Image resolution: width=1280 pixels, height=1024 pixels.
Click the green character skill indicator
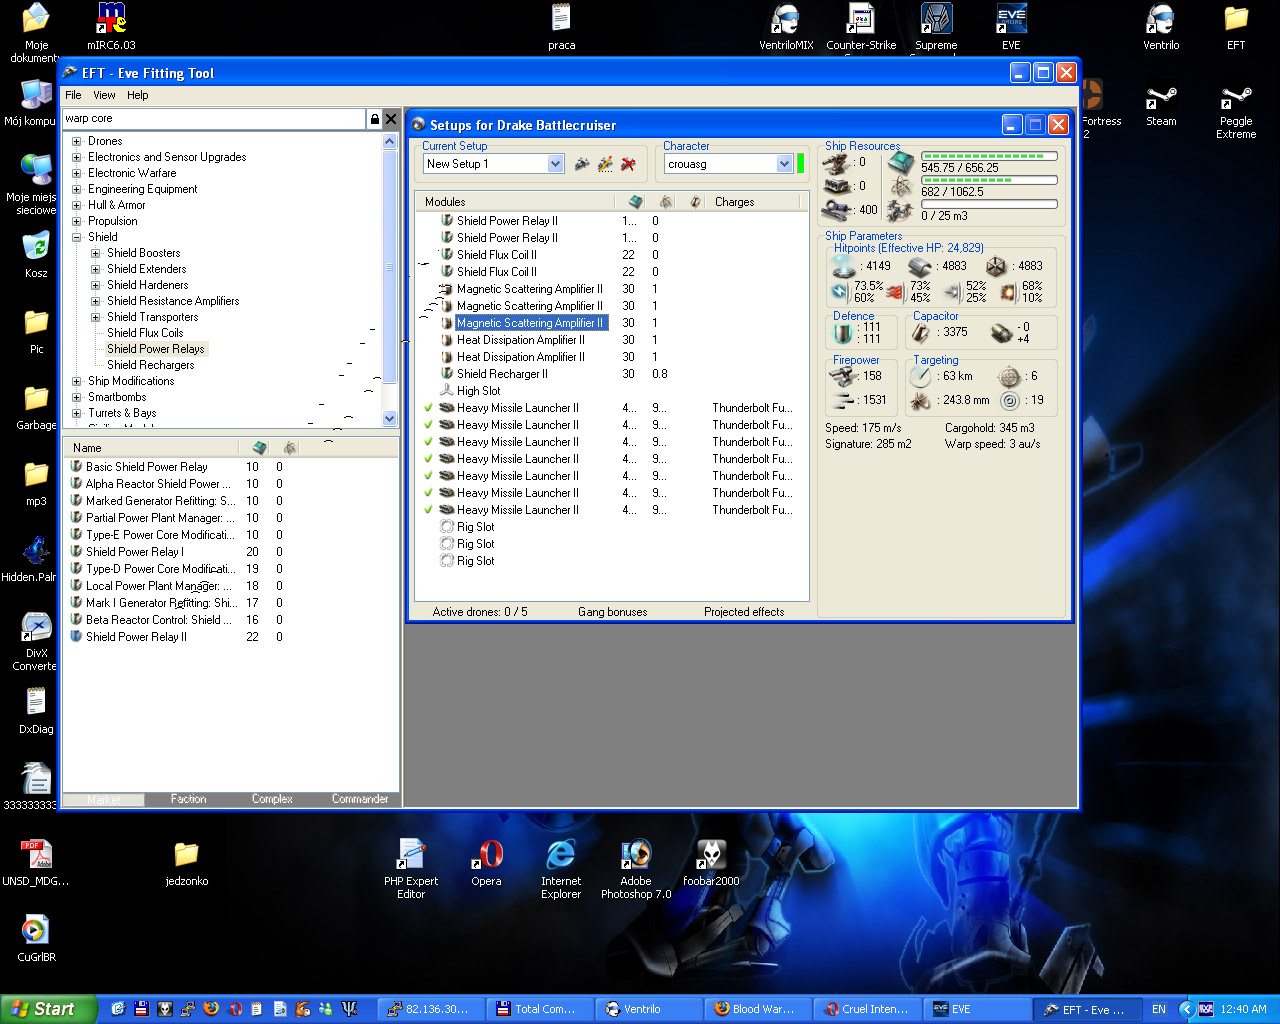pyautogui.click(x=800, y=164)
